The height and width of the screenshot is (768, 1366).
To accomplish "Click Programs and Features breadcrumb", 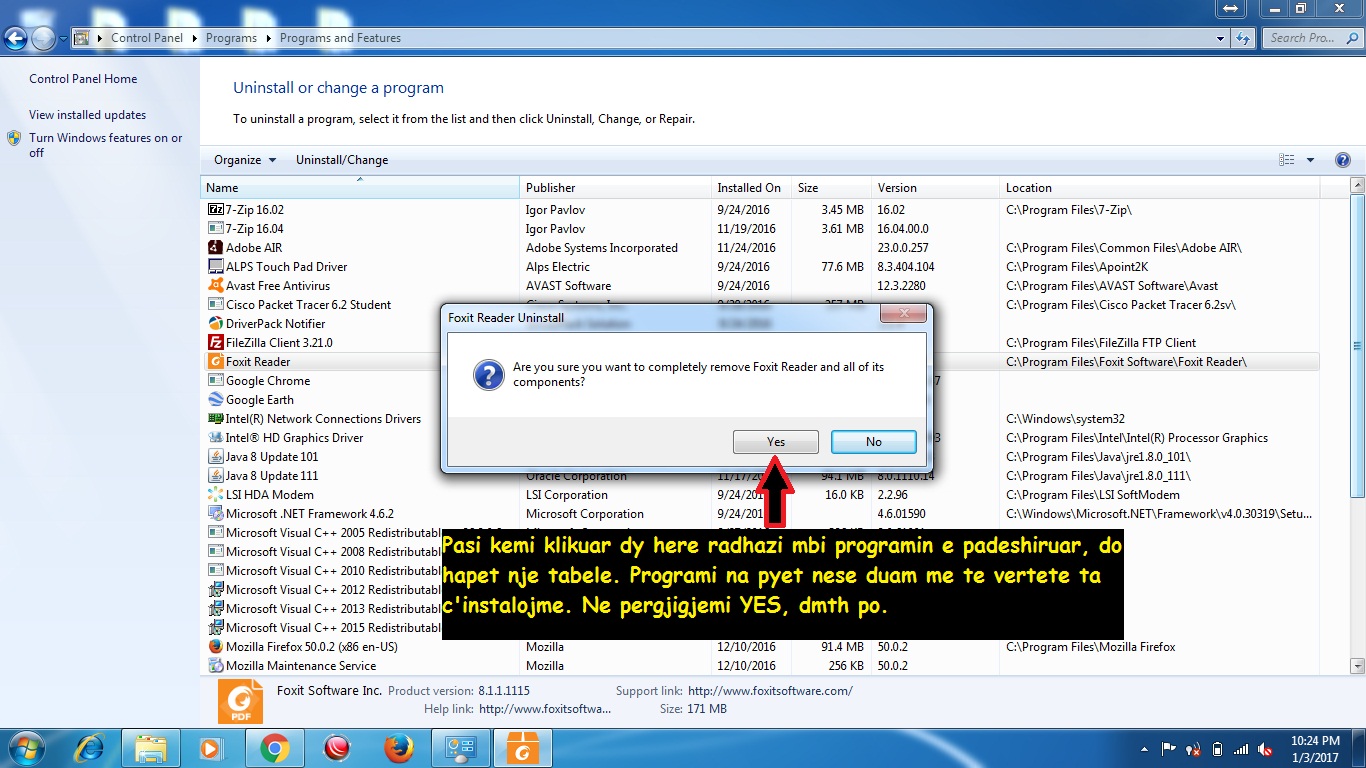I will [x=340, y=38].
